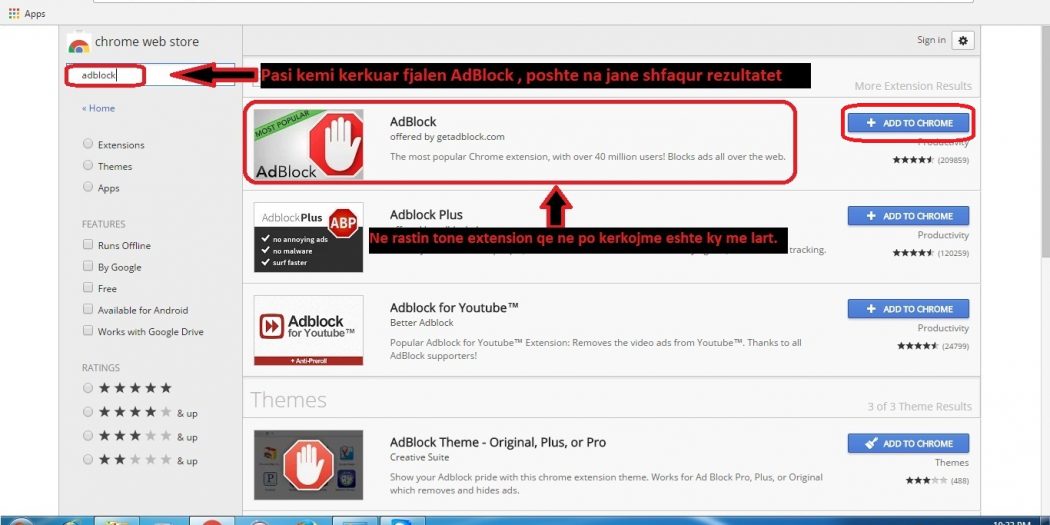
Task: Add Adblock for Youtube to Chrome
Action: pyautogui.click(x=908, y=309)
